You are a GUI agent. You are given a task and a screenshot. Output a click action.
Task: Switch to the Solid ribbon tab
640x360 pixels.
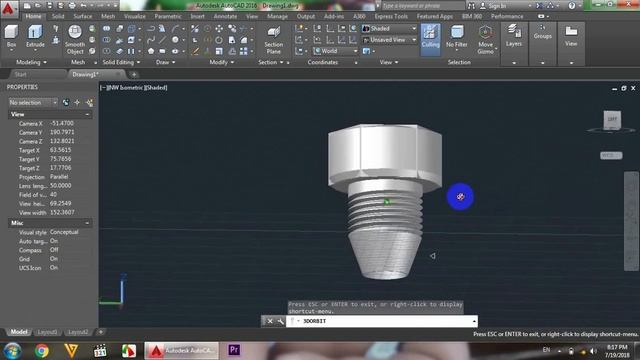[58, 16]
